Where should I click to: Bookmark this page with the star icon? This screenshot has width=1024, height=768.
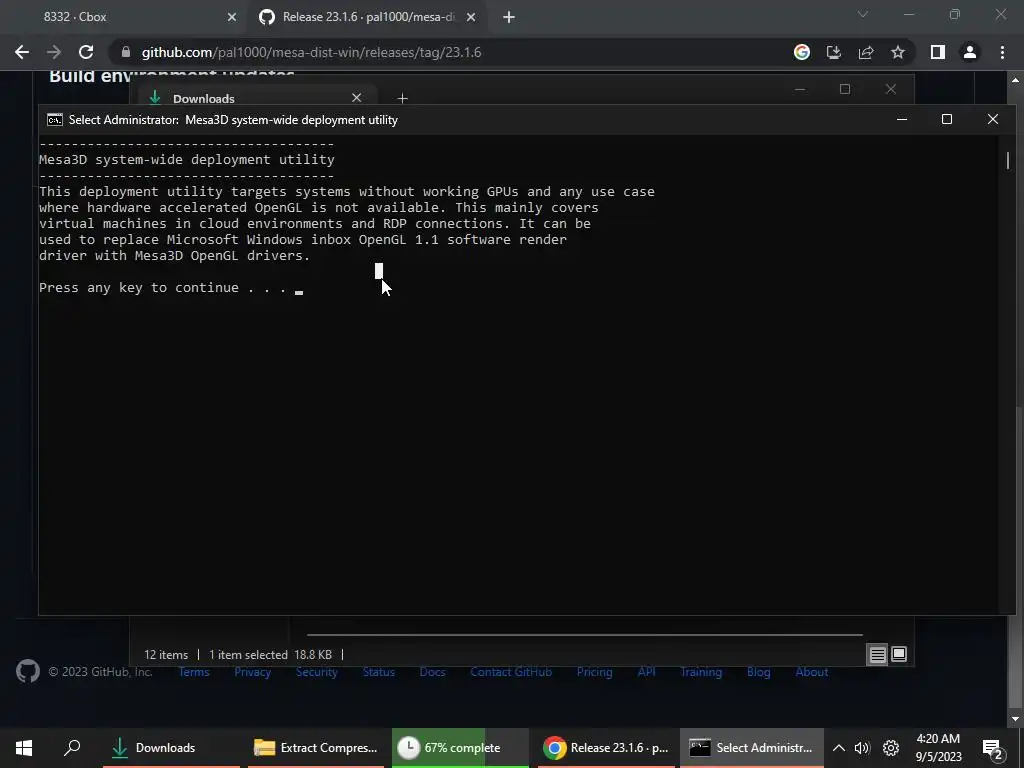[898, 52]
